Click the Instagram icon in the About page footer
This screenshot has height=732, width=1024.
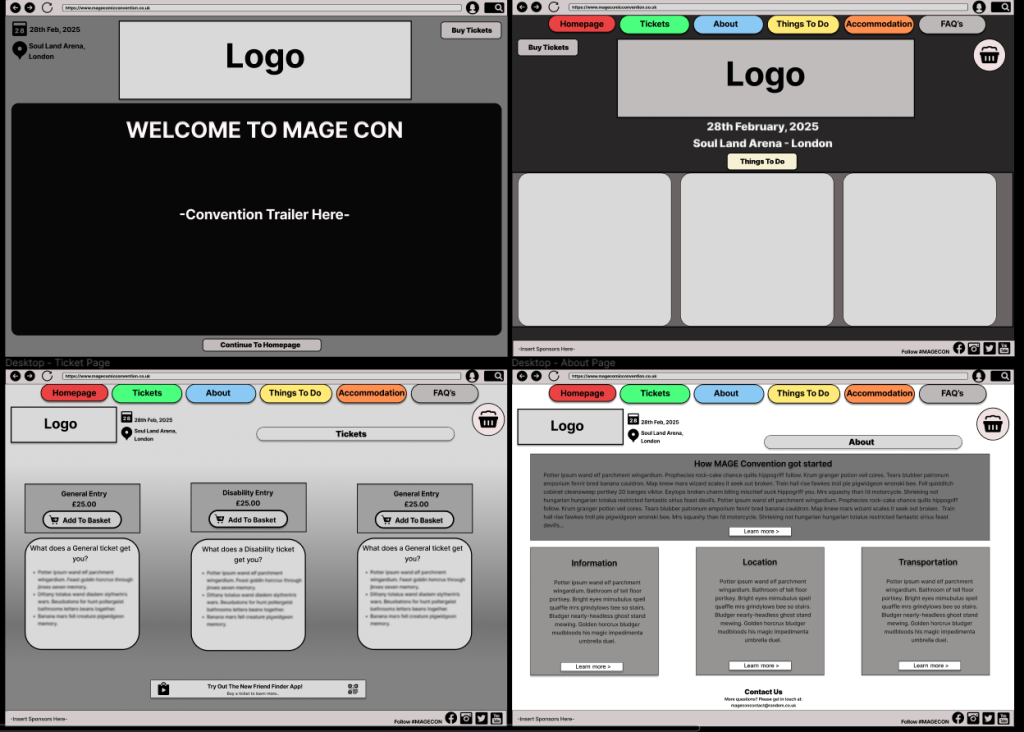974,718
